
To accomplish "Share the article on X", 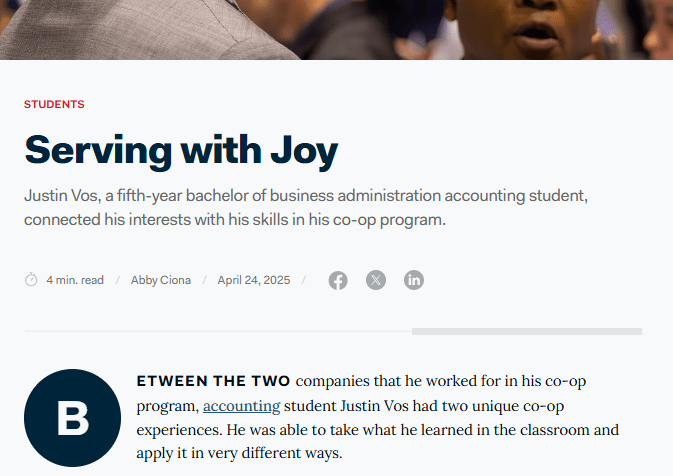I will click(x=376, y=280).
